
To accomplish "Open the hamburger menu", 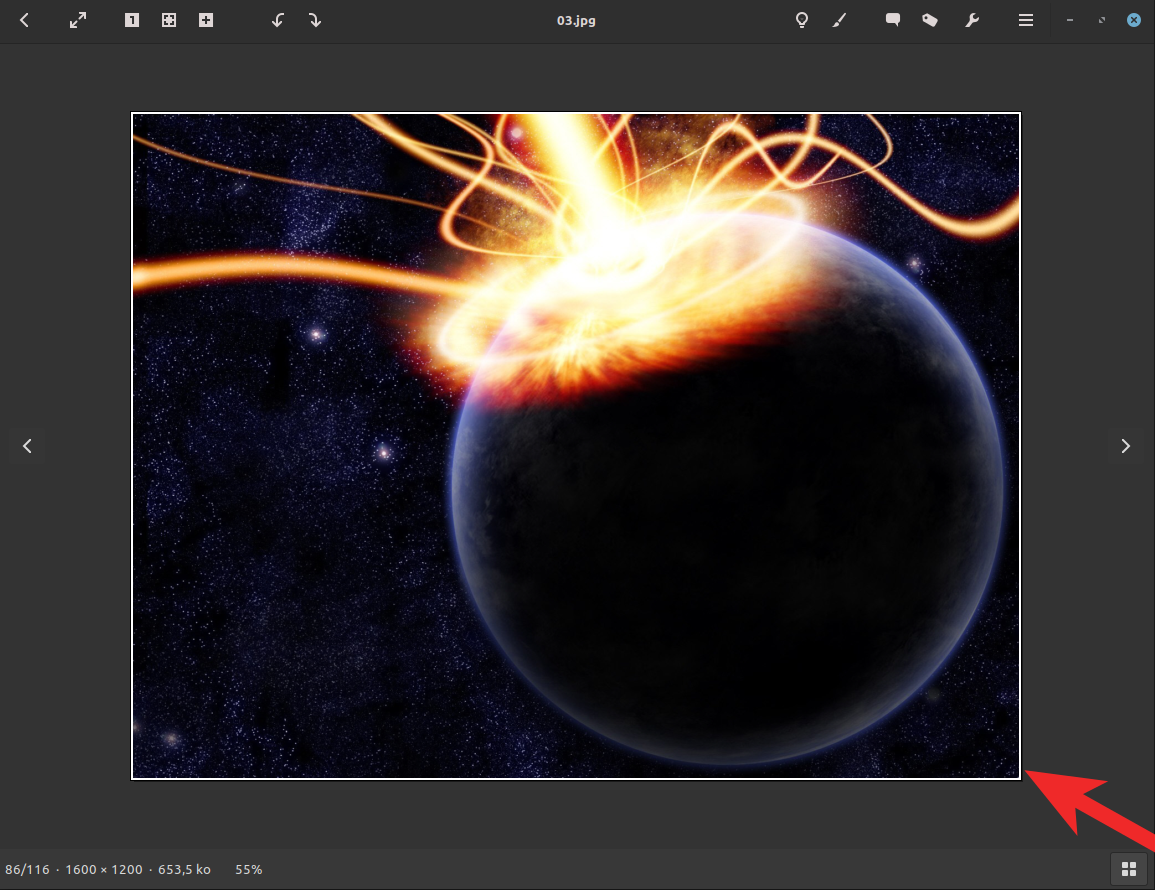I will [x=1026, y=20].
